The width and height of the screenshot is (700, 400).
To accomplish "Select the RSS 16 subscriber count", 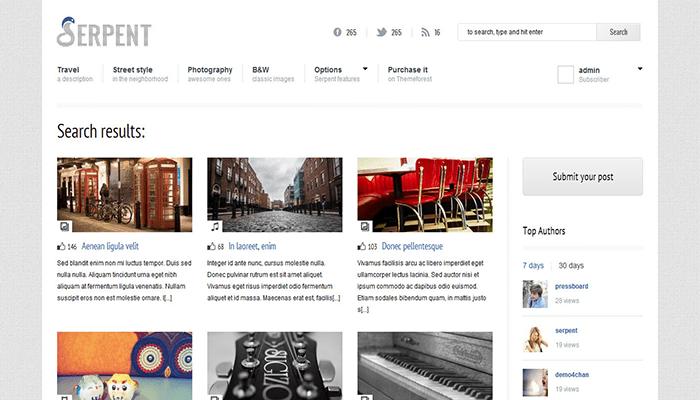I will (437, 32).
